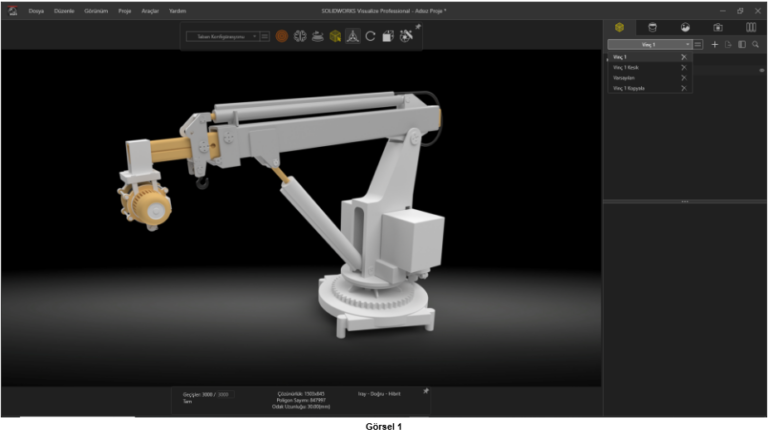The width and height of the screenshot is (768, 434).
Task: Click the plus icon to add model set
Action: 714,45
